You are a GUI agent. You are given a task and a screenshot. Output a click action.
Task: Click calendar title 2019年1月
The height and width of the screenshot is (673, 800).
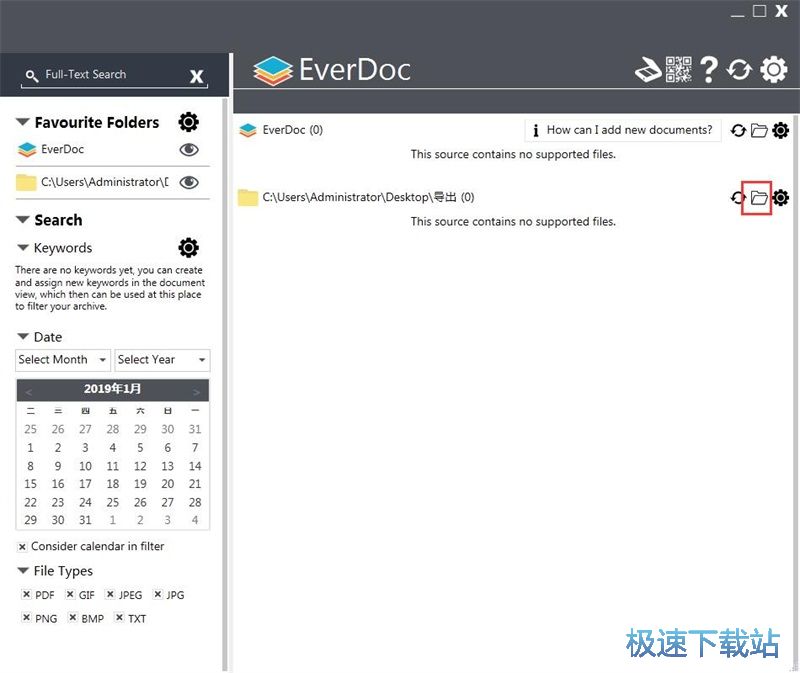[112, 389]
